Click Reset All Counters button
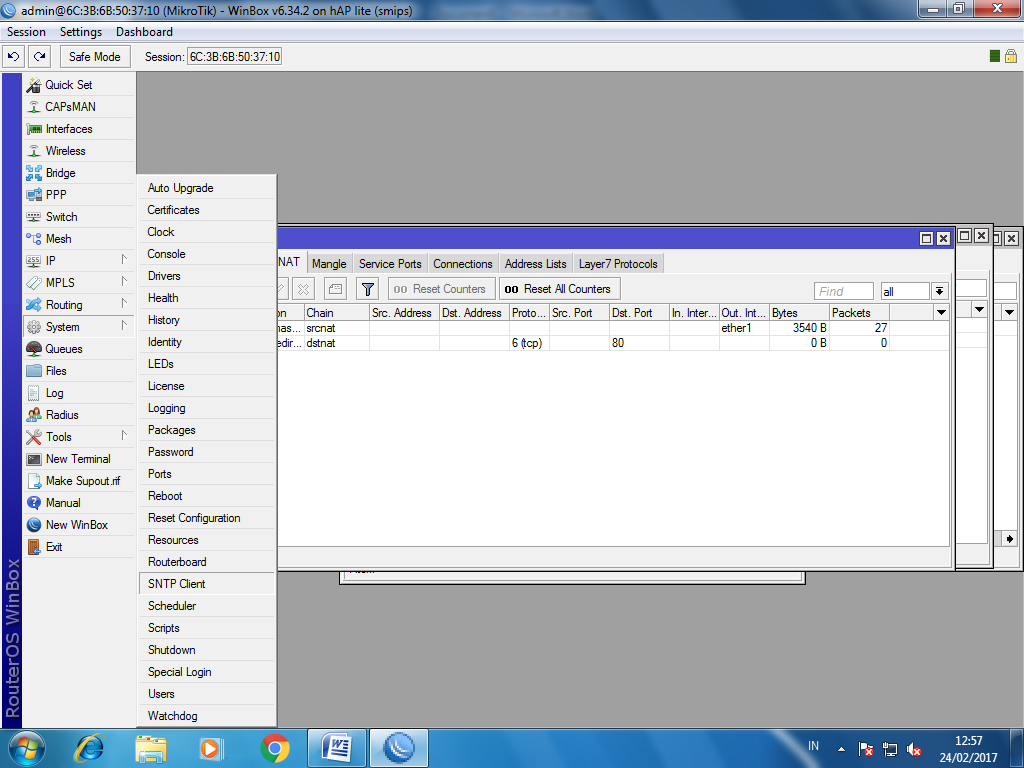 click(560, 289)
